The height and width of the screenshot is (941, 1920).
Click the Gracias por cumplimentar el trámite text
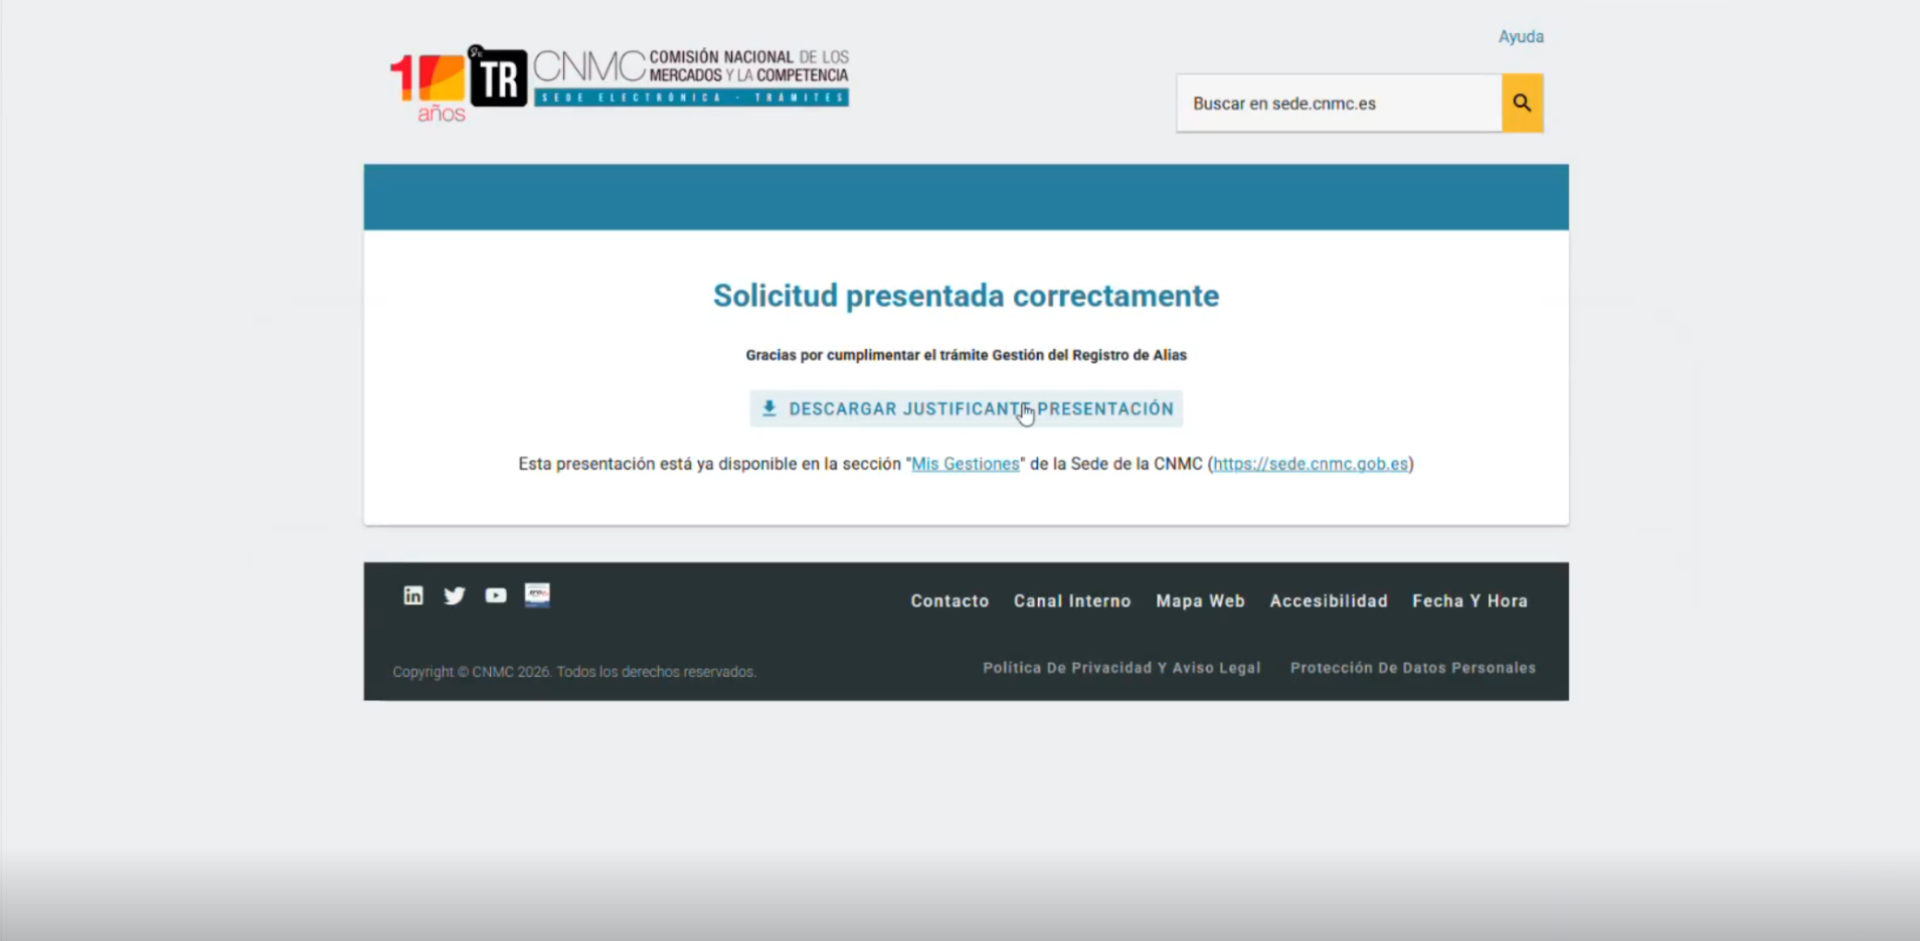coord(966,355)
